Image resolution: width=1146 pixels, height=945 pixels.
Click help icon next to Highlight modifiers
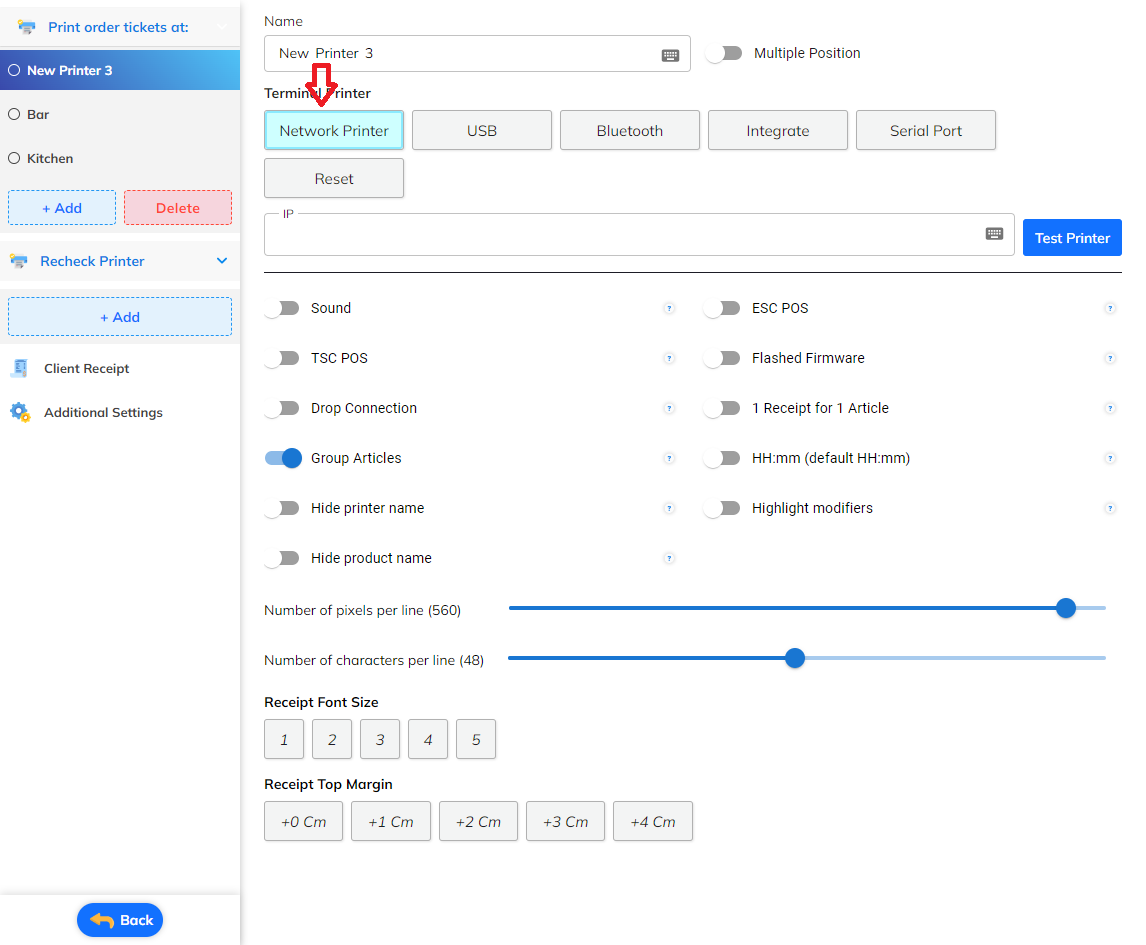pos(1109,509)
